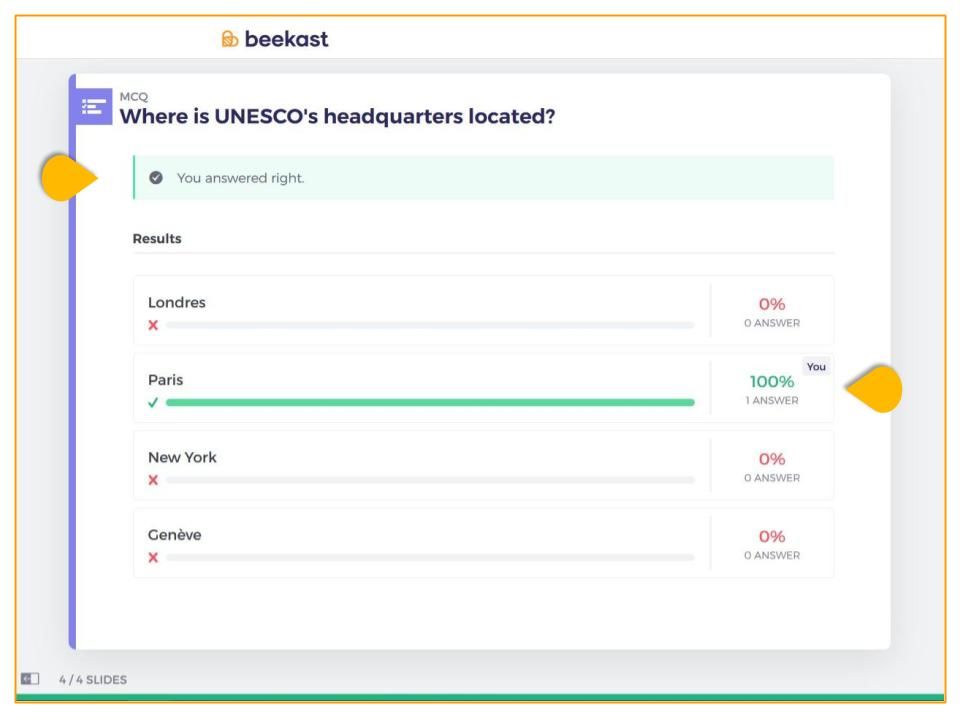
Task: Click the purple MCQ list icon
Action: [94, 107]
